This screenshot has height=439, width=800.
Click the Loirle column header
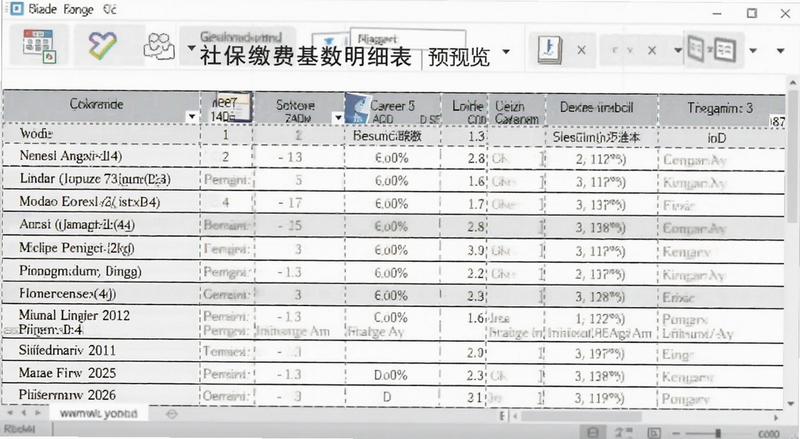click(x=464, y=108)
